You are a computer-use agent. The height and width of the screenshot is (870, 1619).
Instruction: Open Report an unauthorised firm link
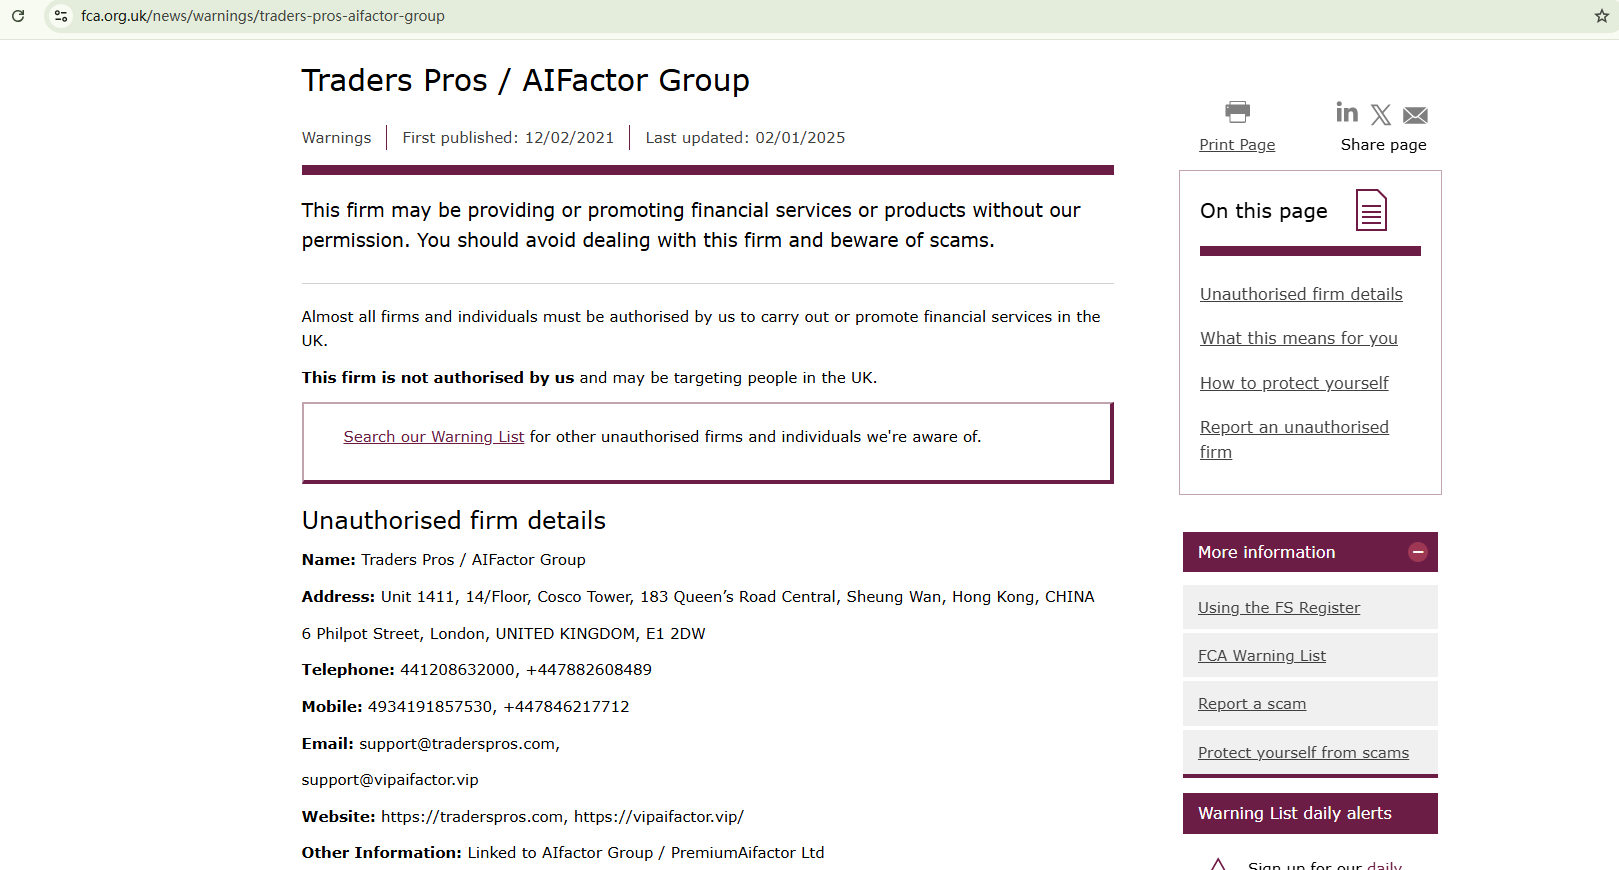coord(1294,428)
